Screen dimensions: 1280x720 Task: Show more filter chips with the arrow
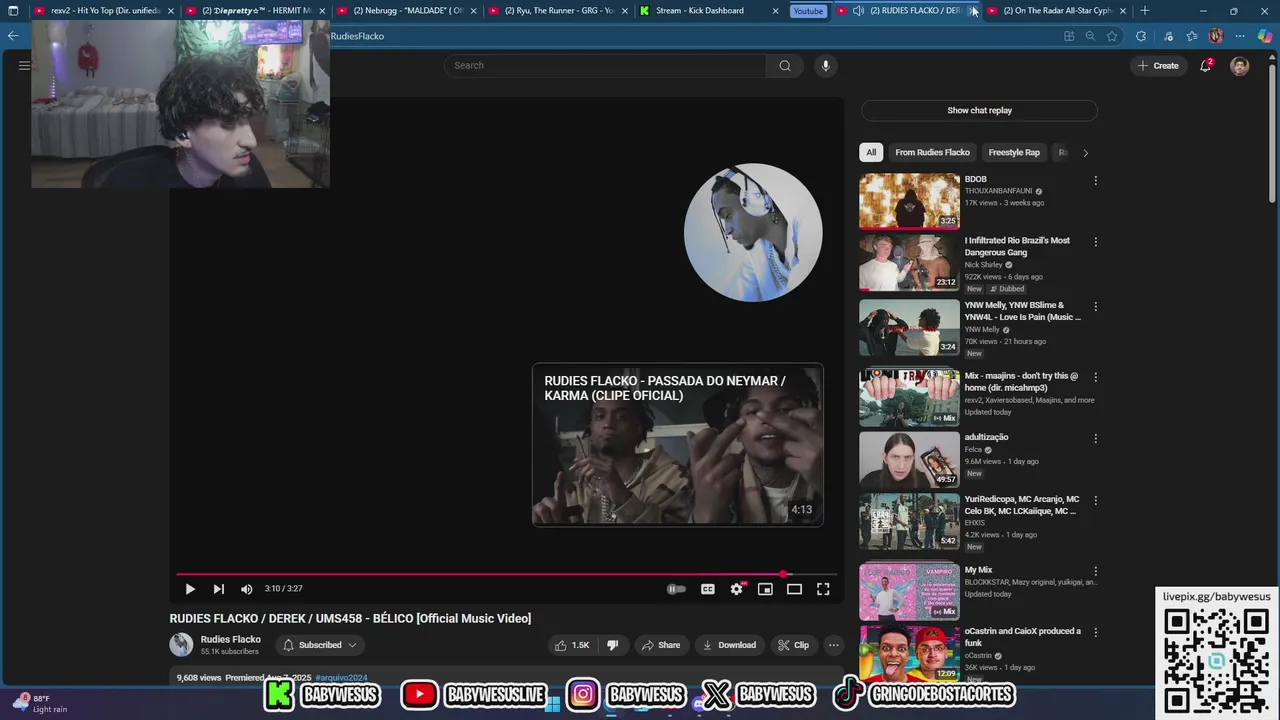pyautogui.click(x=1085, y=153)
